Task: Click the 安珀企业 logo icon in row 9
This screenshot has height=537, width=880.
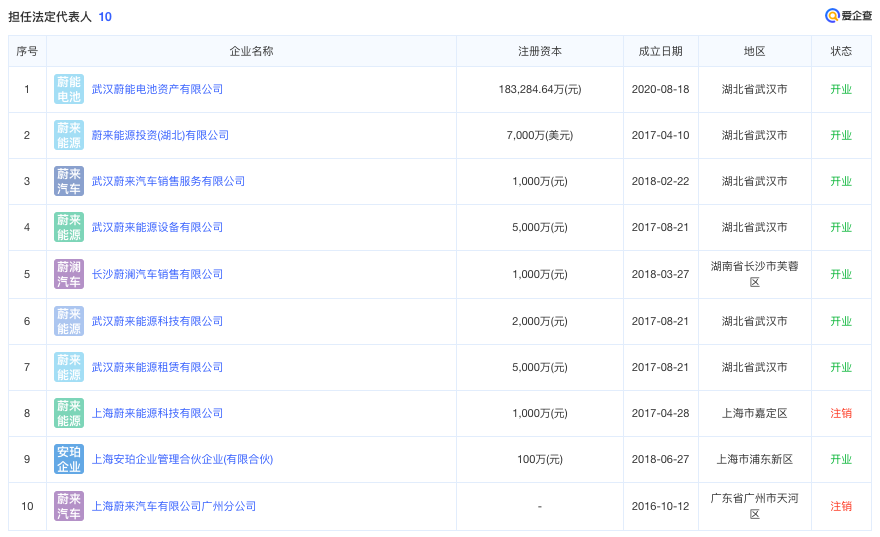Action: (x=69, y=460)
